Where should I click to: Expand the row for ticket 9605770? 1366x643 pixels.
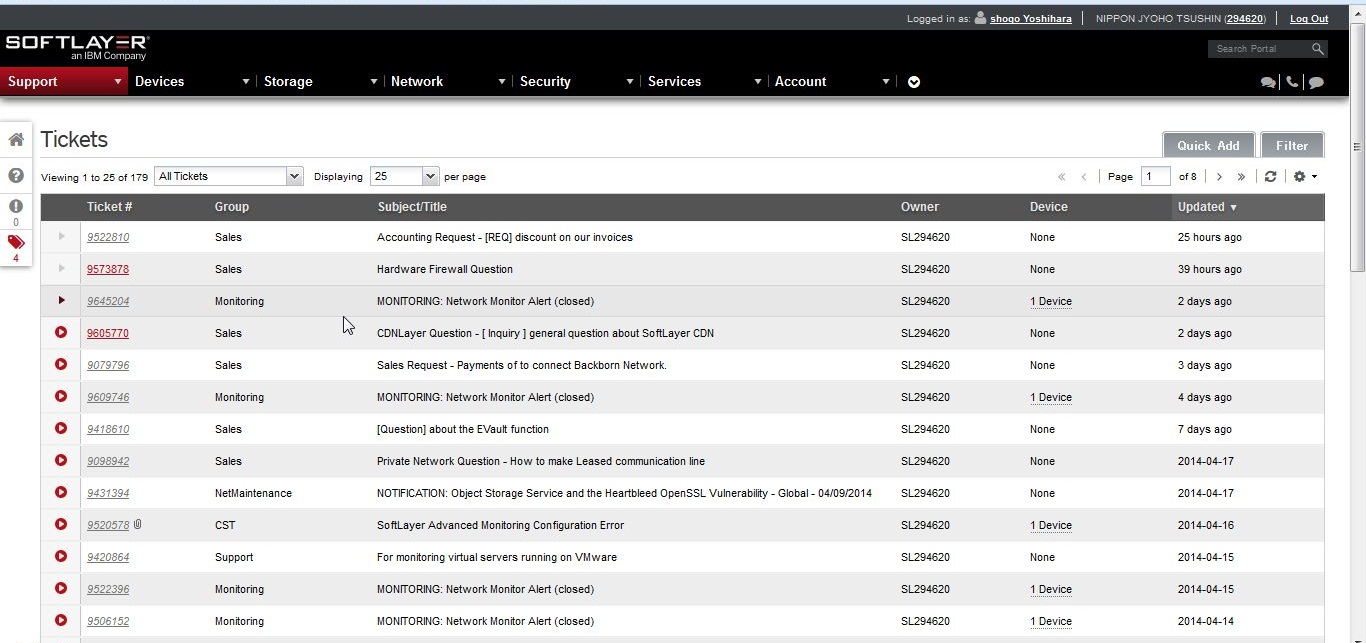point(61,332)
